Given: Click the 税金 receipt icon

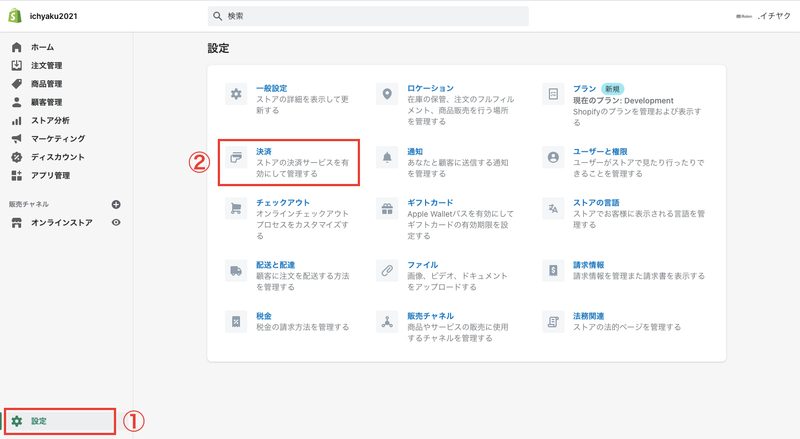Looking at the screenshot, I should click(x=236, y=322).
